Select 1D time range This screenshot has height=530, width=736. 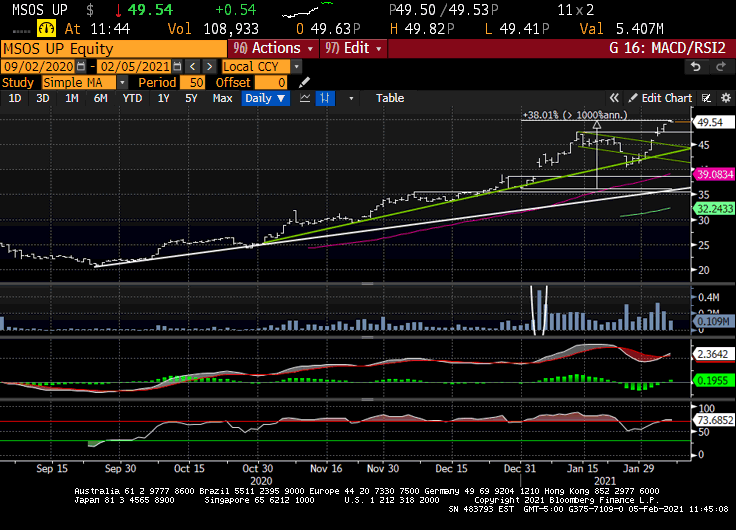pos(15,98)
